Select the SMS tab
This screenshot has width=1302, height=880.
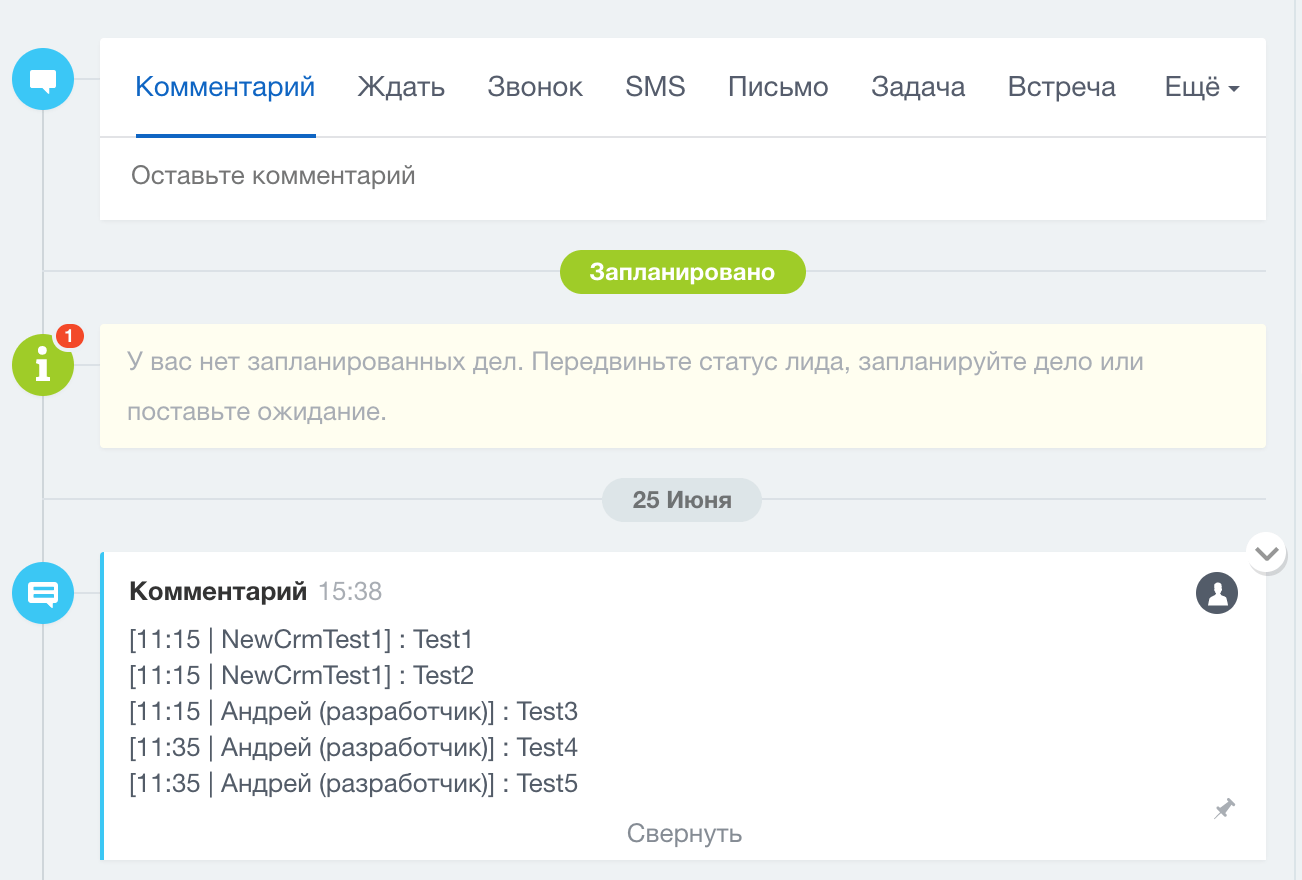tap(655, 87)
